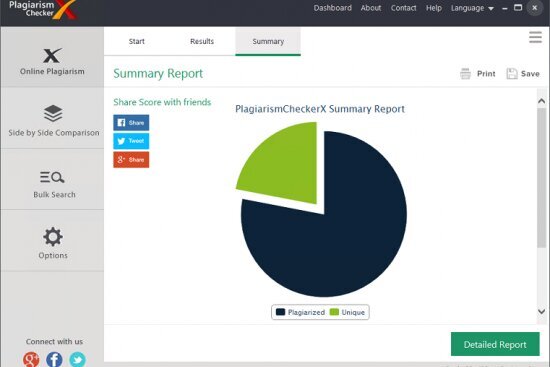Click the 'PlagiarismCheckerX Summary Report' chart title
Screen dimensions: 550x367
pyautogui.click(x=320, y=109)
